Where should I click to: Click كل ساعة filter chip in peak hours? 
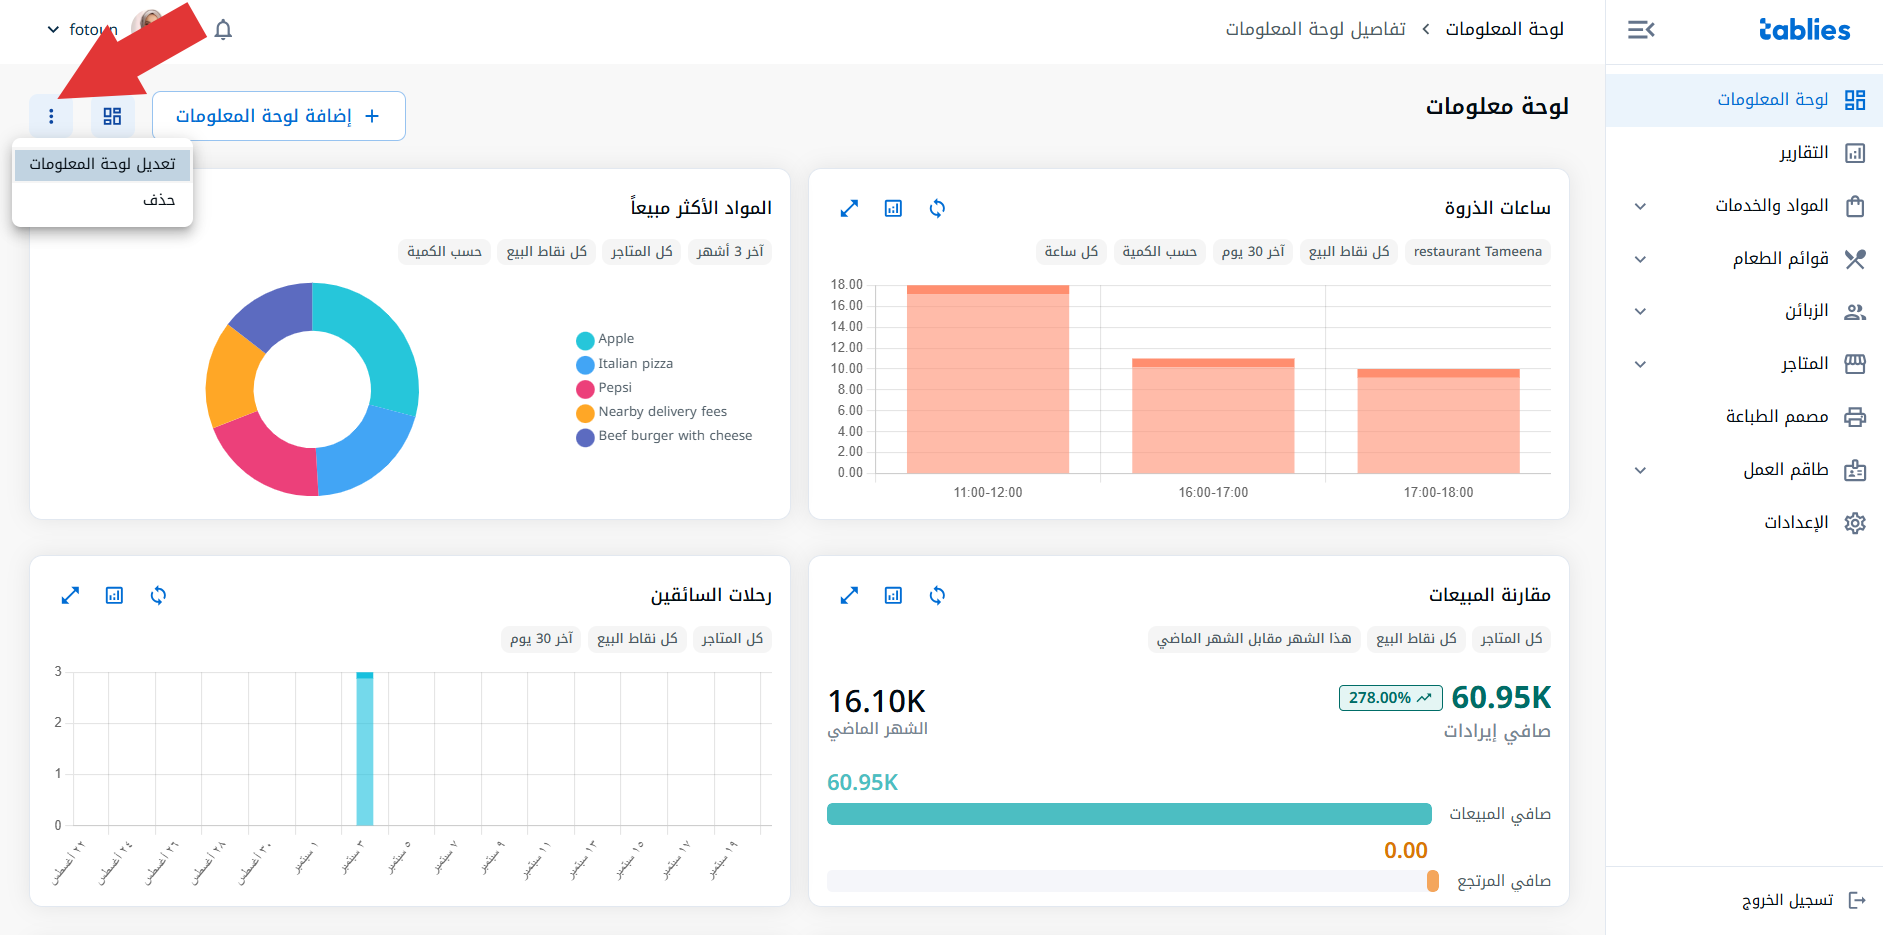(1071, 252)
